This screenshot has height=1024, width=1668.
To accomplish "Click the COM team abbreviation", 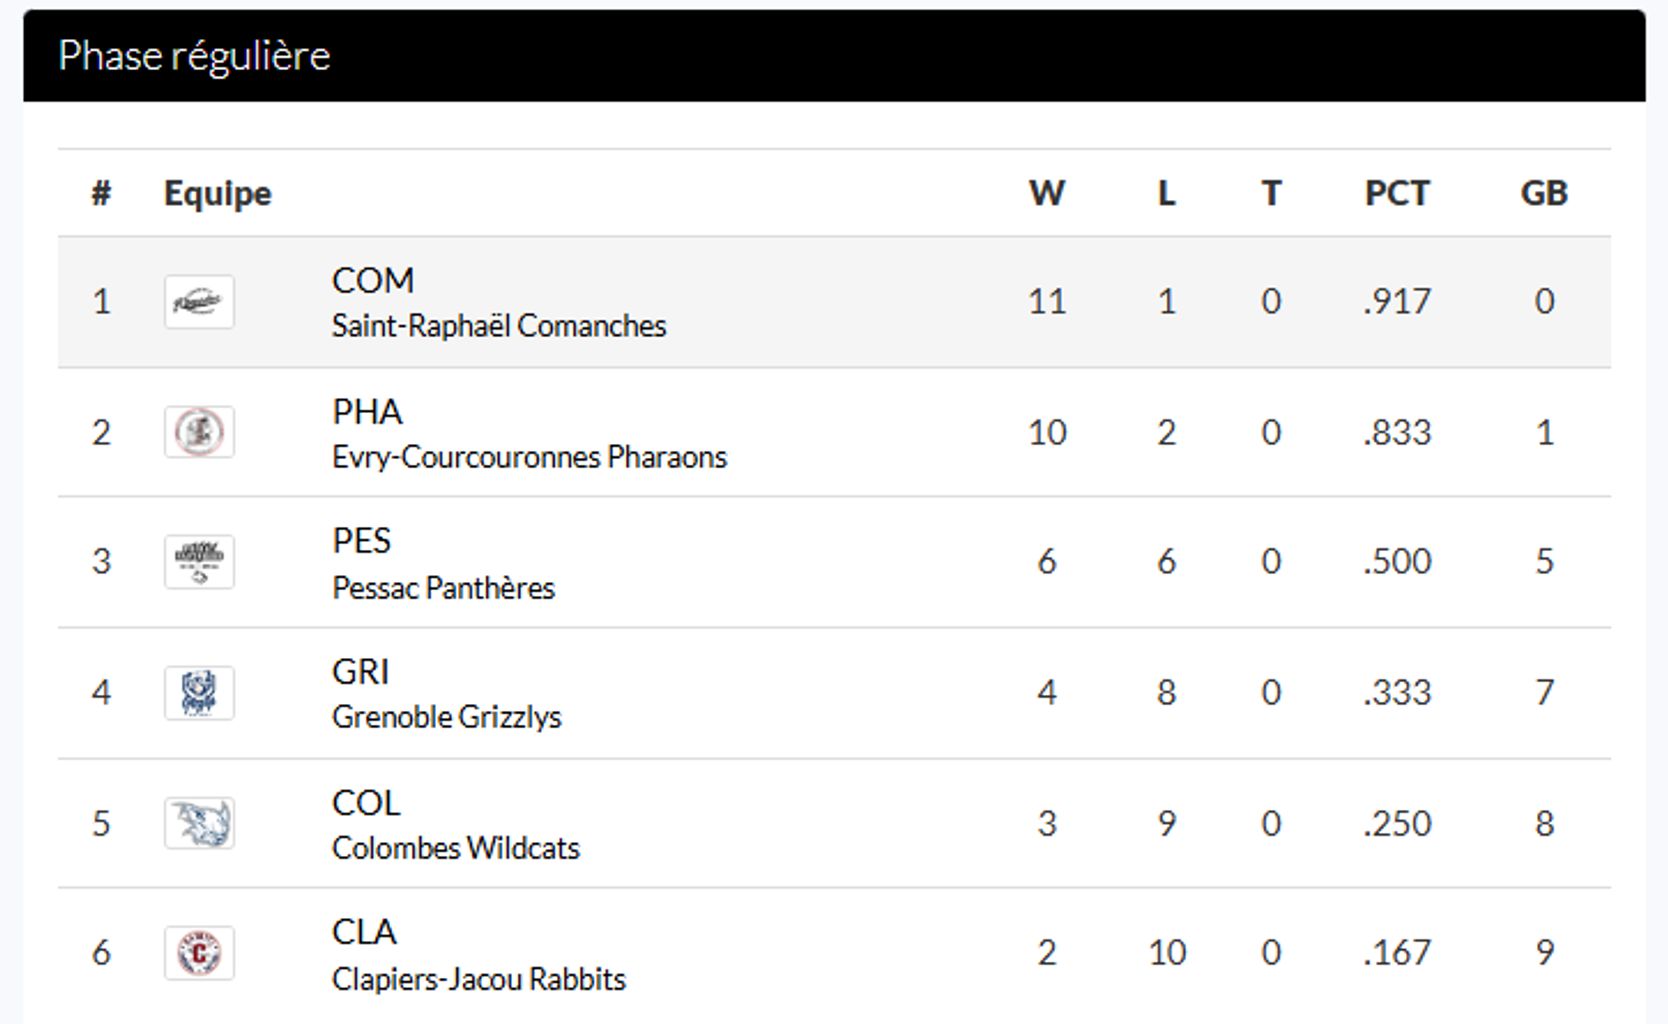I will (x=372, y=281).
